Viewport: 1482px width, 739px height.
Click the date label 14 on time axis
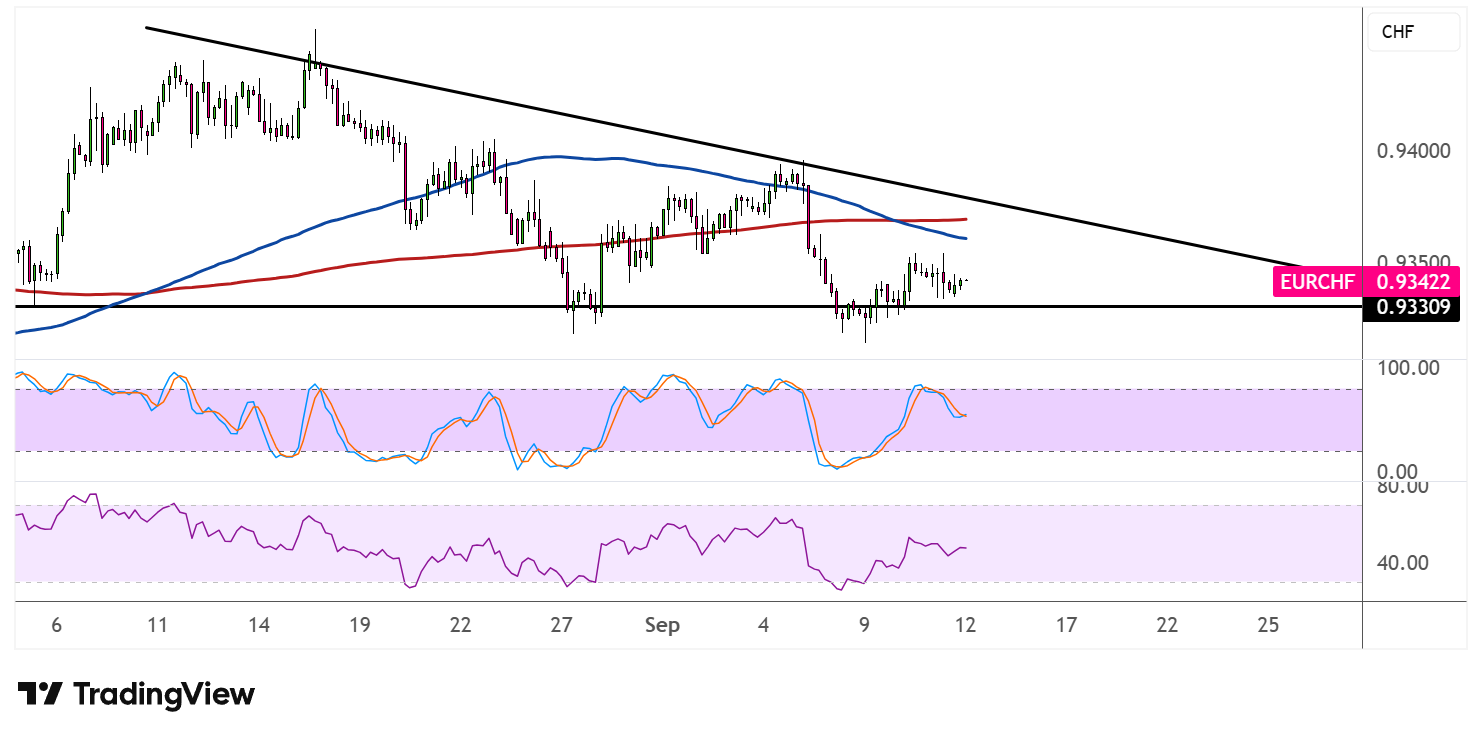click(x=259, y=626)
